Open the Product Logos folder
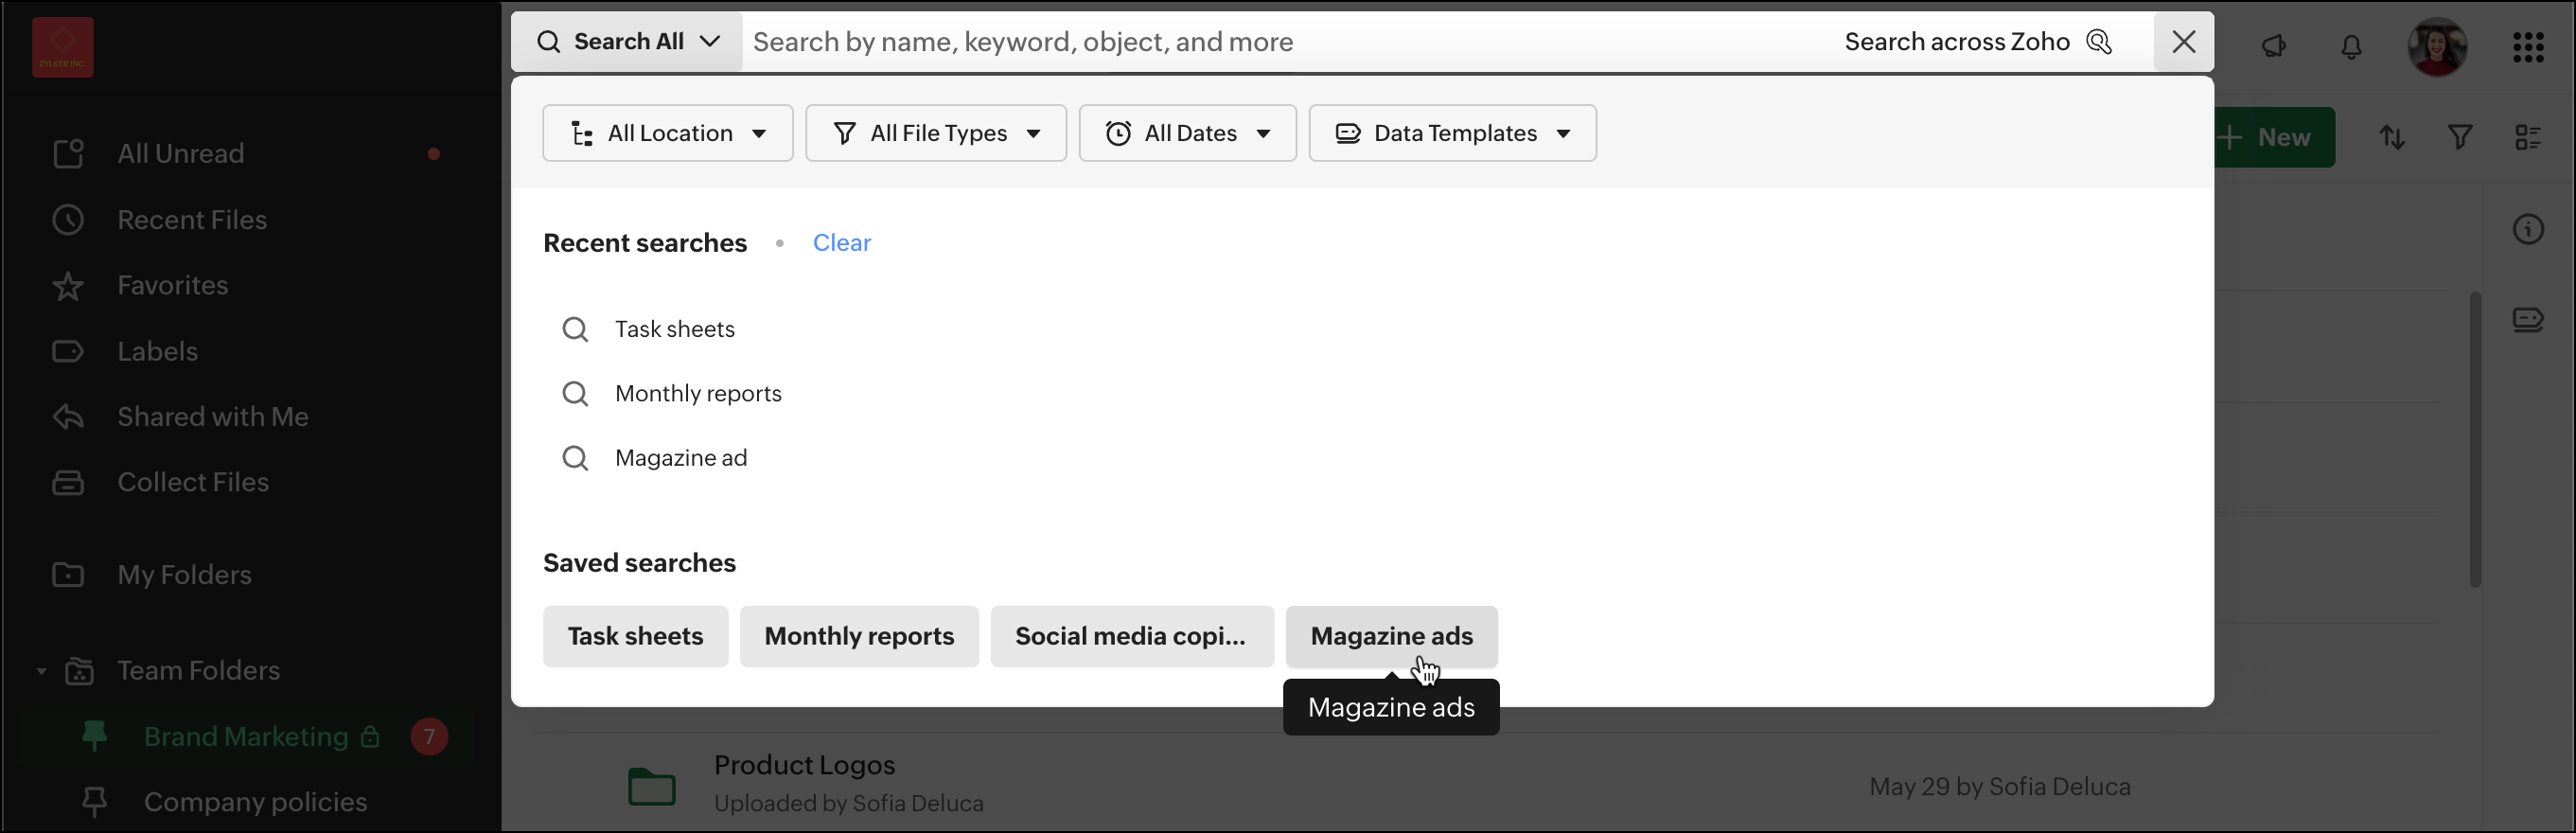Image resolution: width=2576 pixels, height=833 pixels. 805,766
